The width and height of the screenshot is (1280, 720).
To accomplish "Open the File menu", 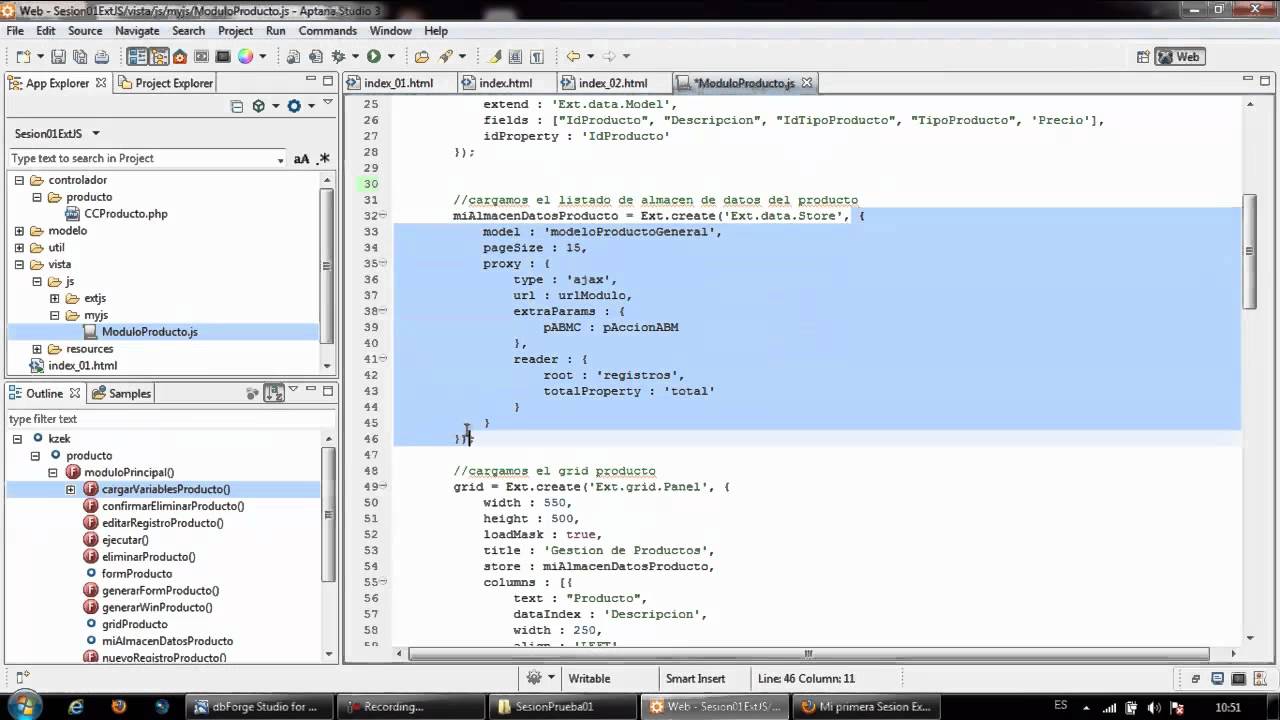I will pos(15,31).
